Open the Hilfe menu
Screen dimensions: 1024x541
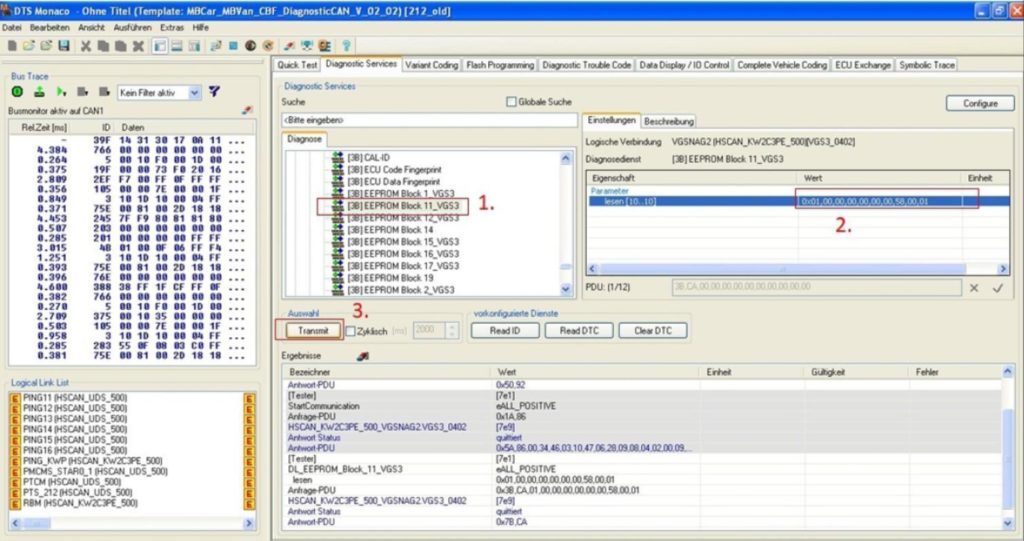coord(200,27)
